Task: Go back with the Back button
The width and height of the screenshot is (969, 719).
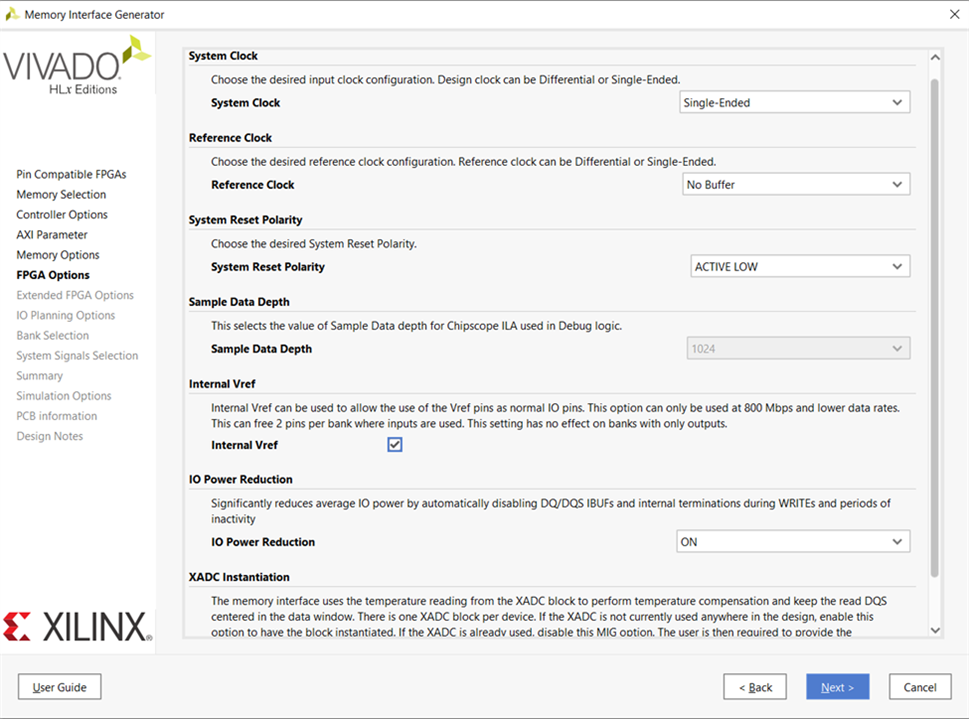Action: (755, 687)
